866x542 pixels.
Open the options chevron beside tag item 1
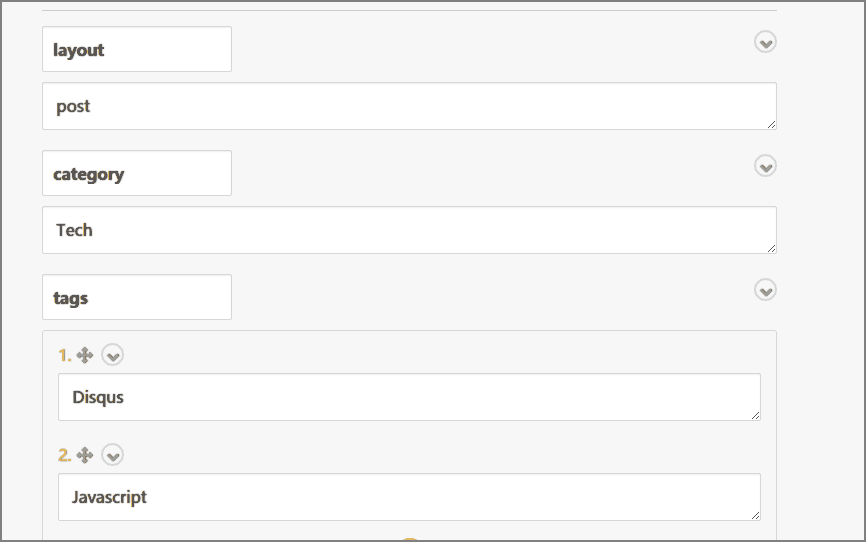coord(113,355)
